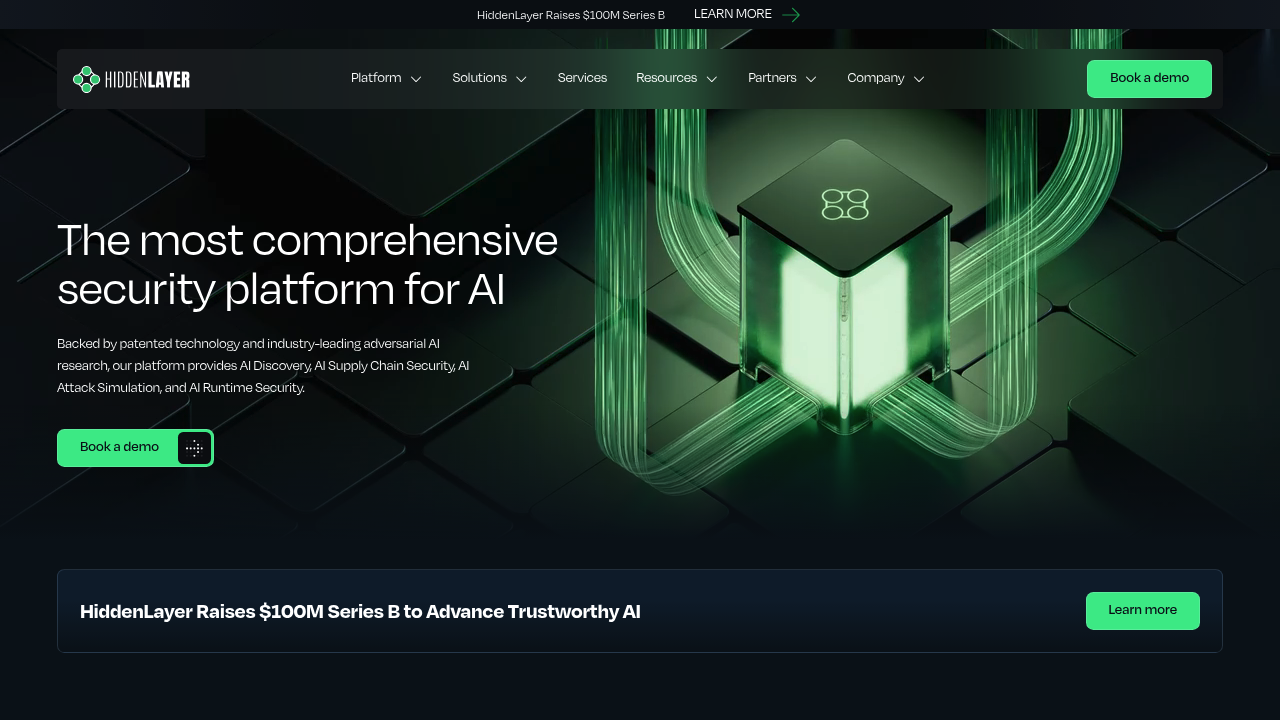
Task: Click the dotted icon on hero Book a demo
Action: [194, 448]
